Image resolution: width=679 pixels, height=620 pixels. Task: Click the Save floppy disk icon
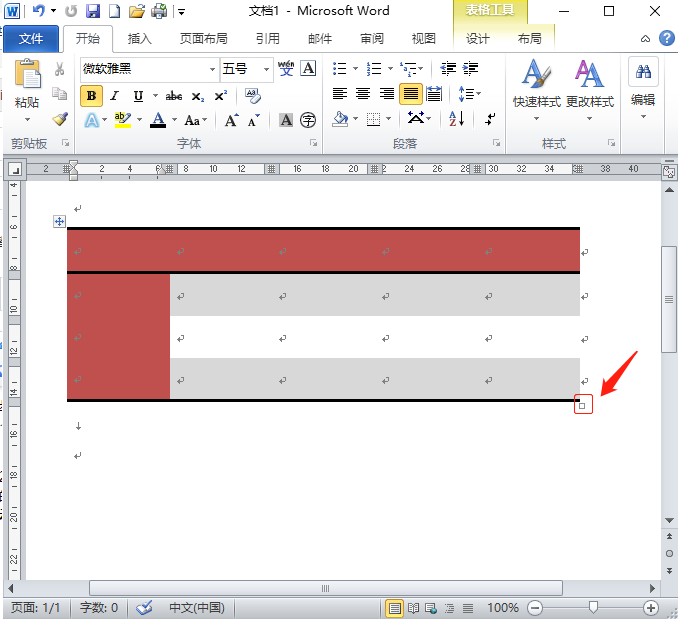[93, 11]
